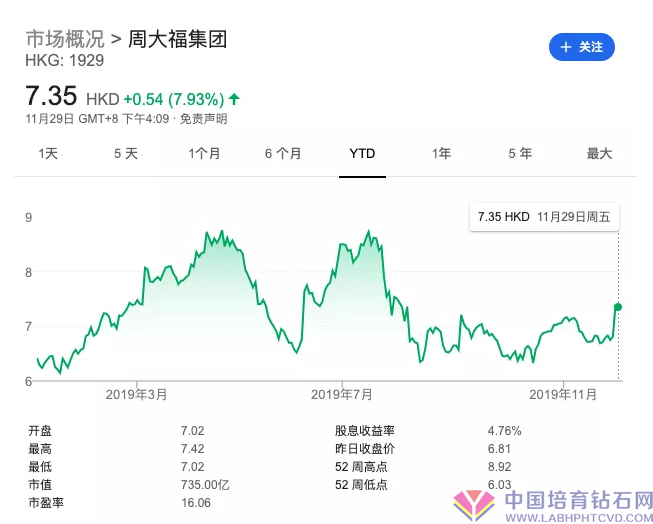Click the 市盈率 value 16.06

(196, 503)
